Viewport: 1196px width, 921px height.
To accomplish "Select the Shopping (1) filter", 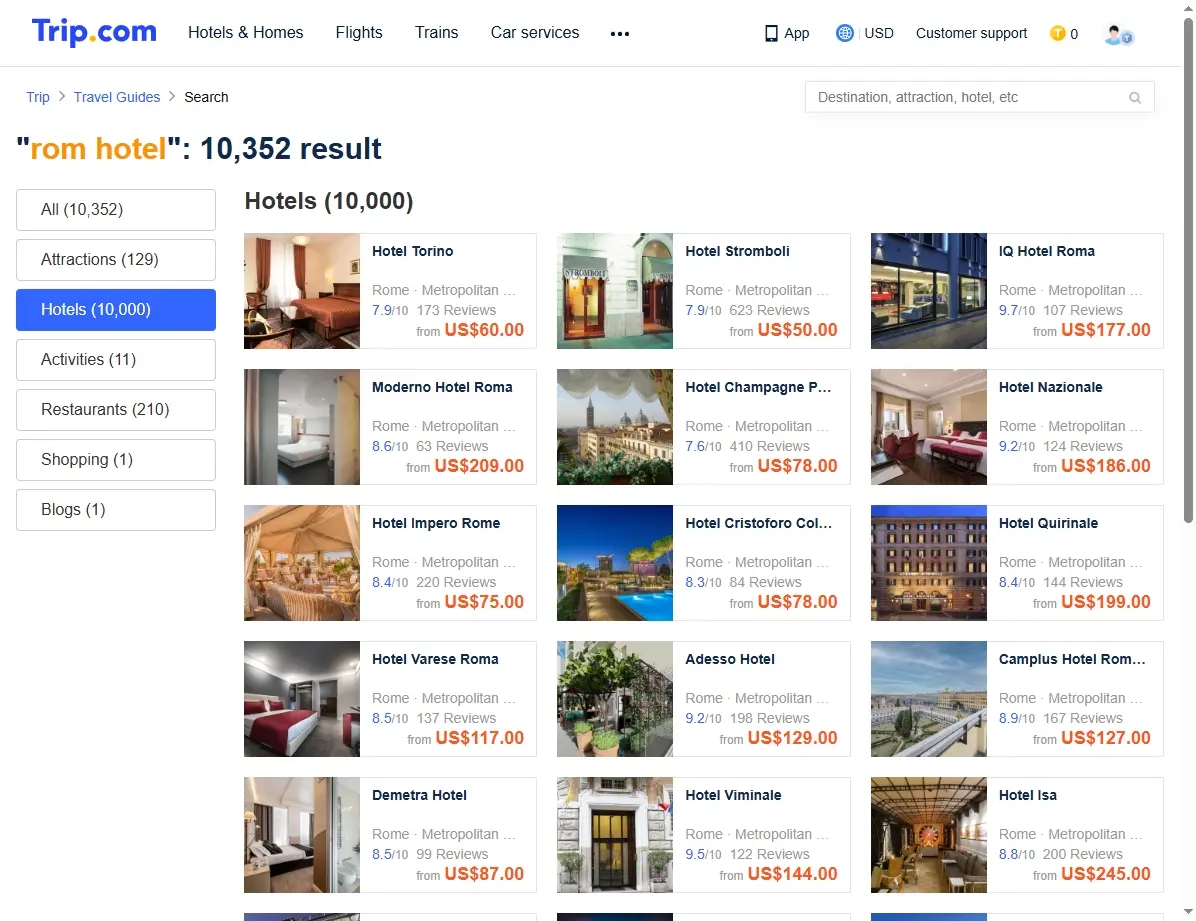I will pos(116,459).
